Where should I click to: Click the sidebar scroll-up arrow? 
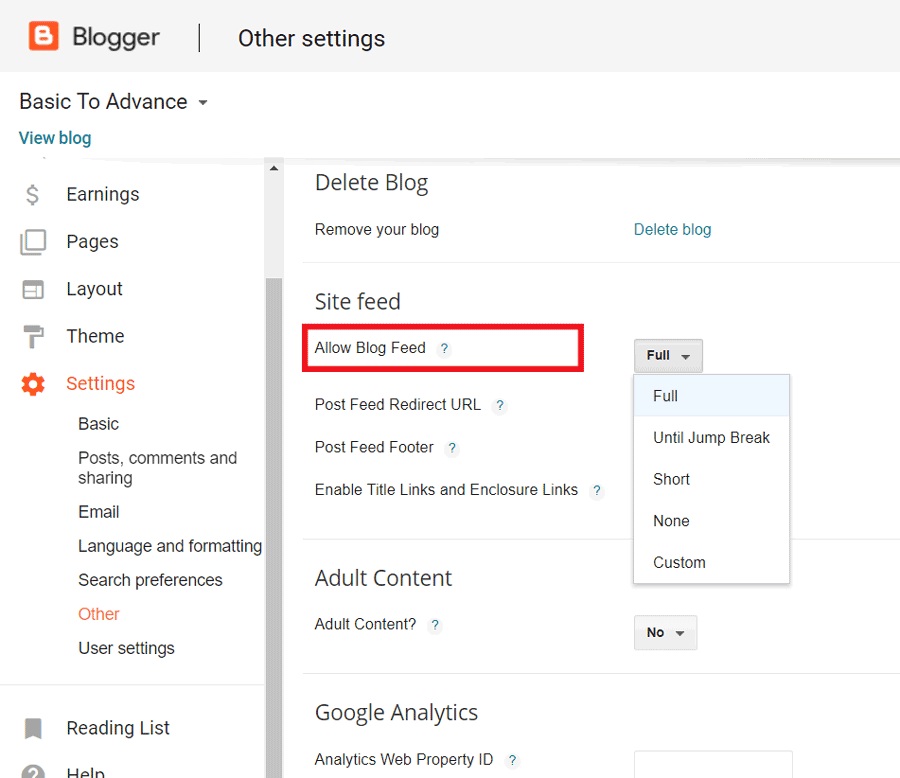(x=274, y=168)
